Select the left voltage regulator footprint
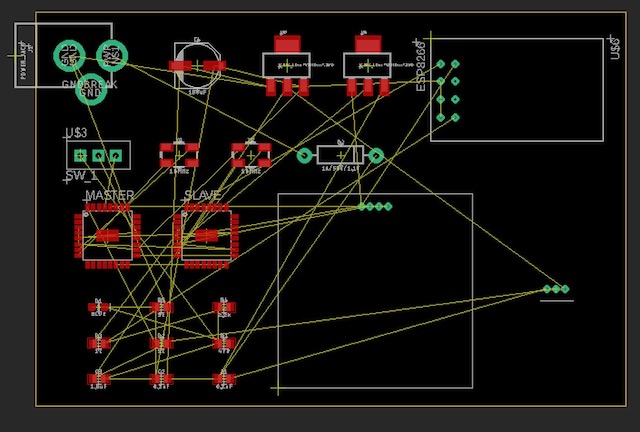Screen dimensions: 640x432 (287, 65)
